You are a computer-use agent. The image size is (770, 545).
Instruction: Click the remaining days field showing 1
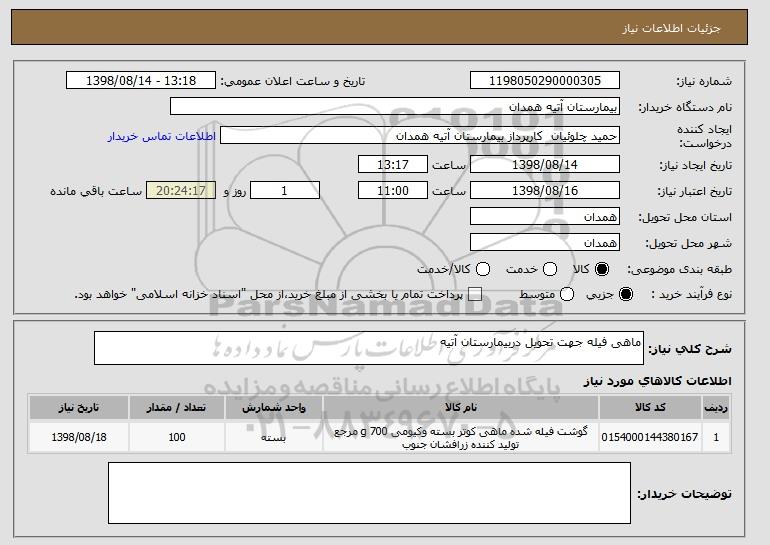[x=285, y=191]
